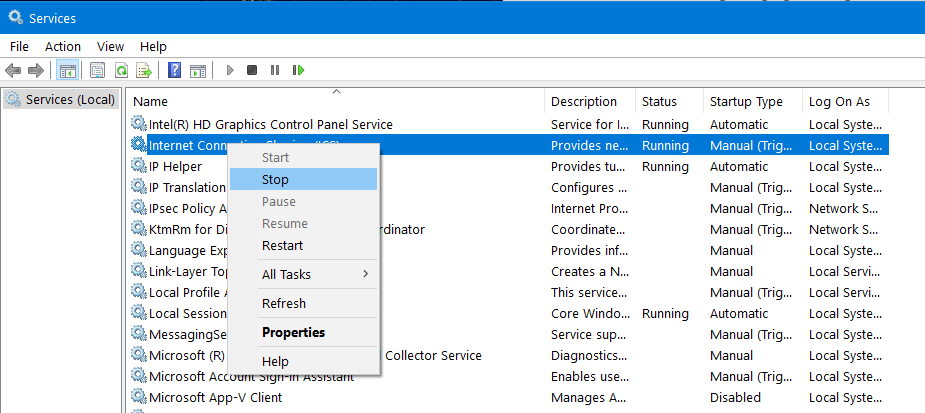The height and width of the screenshot is (413, 925).
Task: Choose Stop in the context menu
Action: [275, 180]
